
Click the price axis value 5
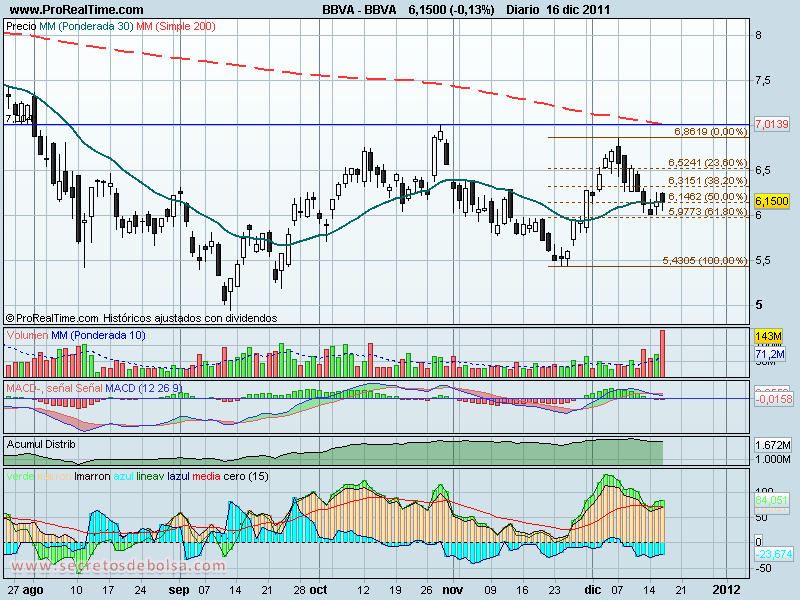pos(759,305)
